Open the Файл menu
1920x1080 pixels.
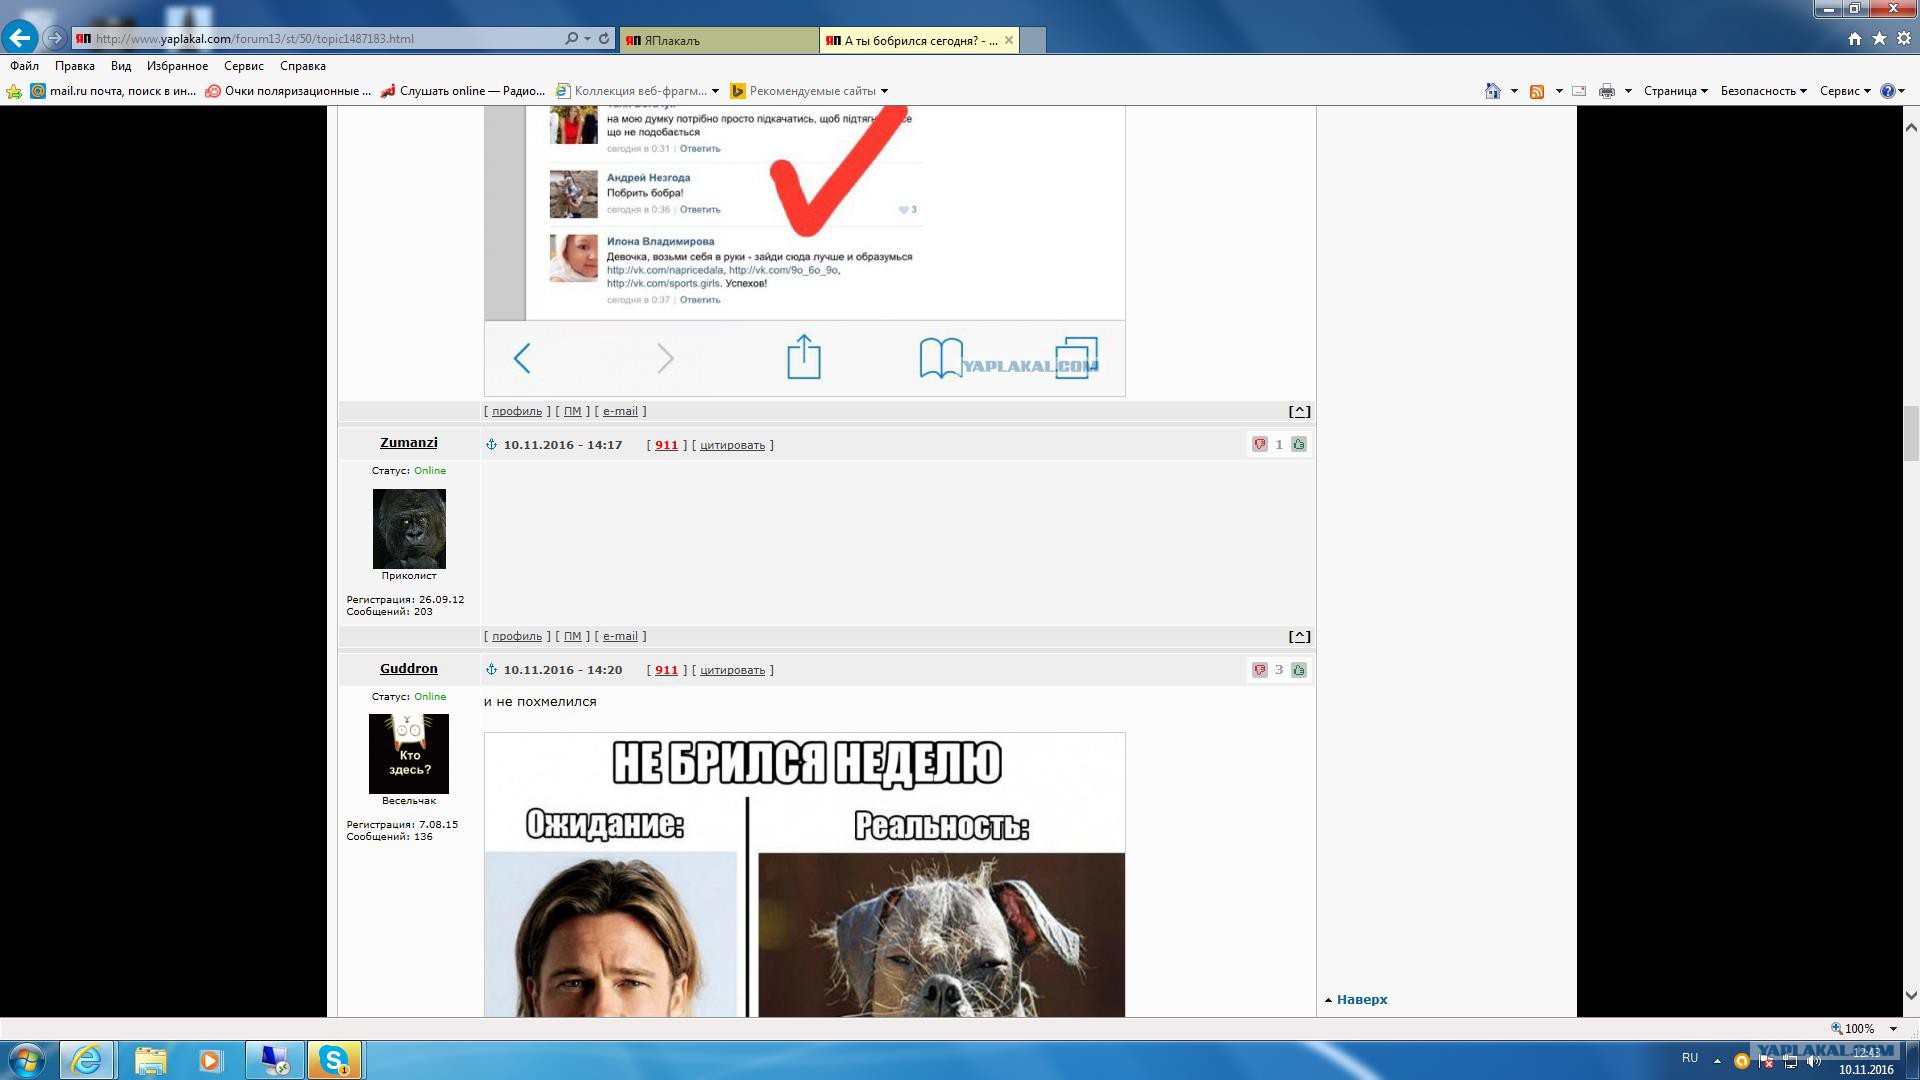pyautogui.click(x=25, y=66)
